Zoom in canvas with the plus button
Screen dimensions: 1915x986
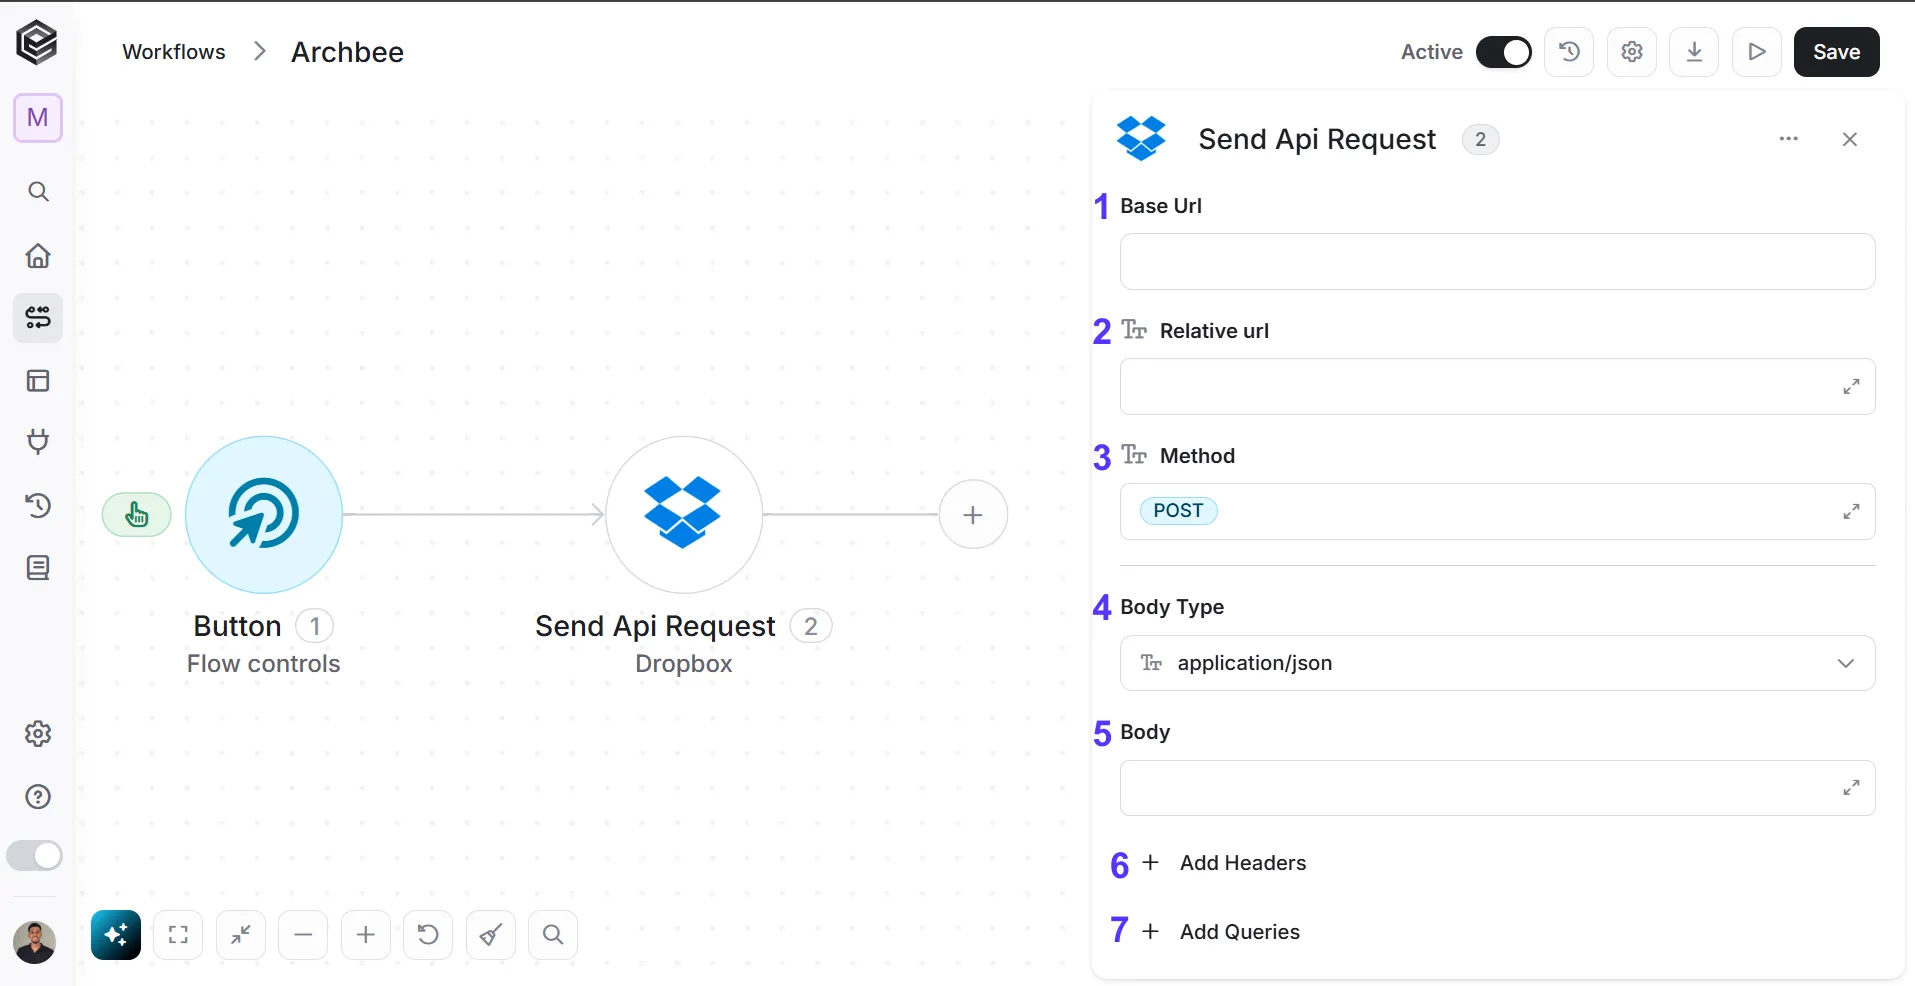(366, 935)
